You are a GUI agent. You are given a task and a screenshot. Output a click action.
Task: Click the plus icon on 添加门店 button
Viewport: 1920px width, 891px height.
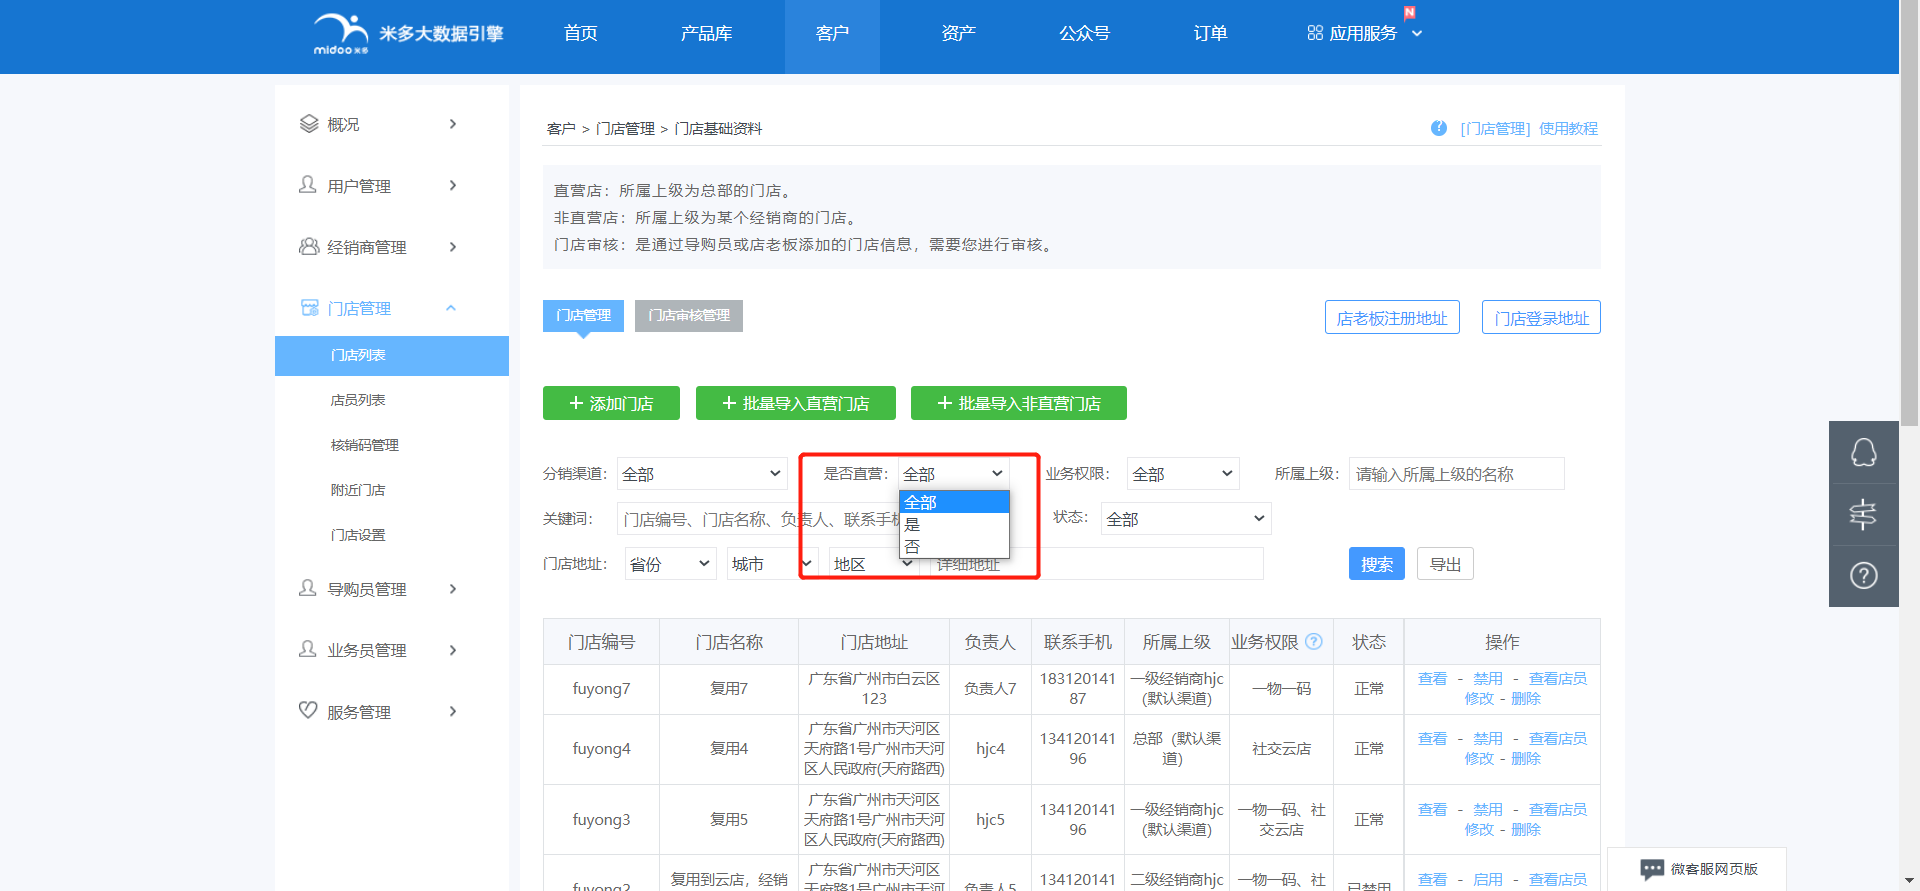[x=576, y=403]
